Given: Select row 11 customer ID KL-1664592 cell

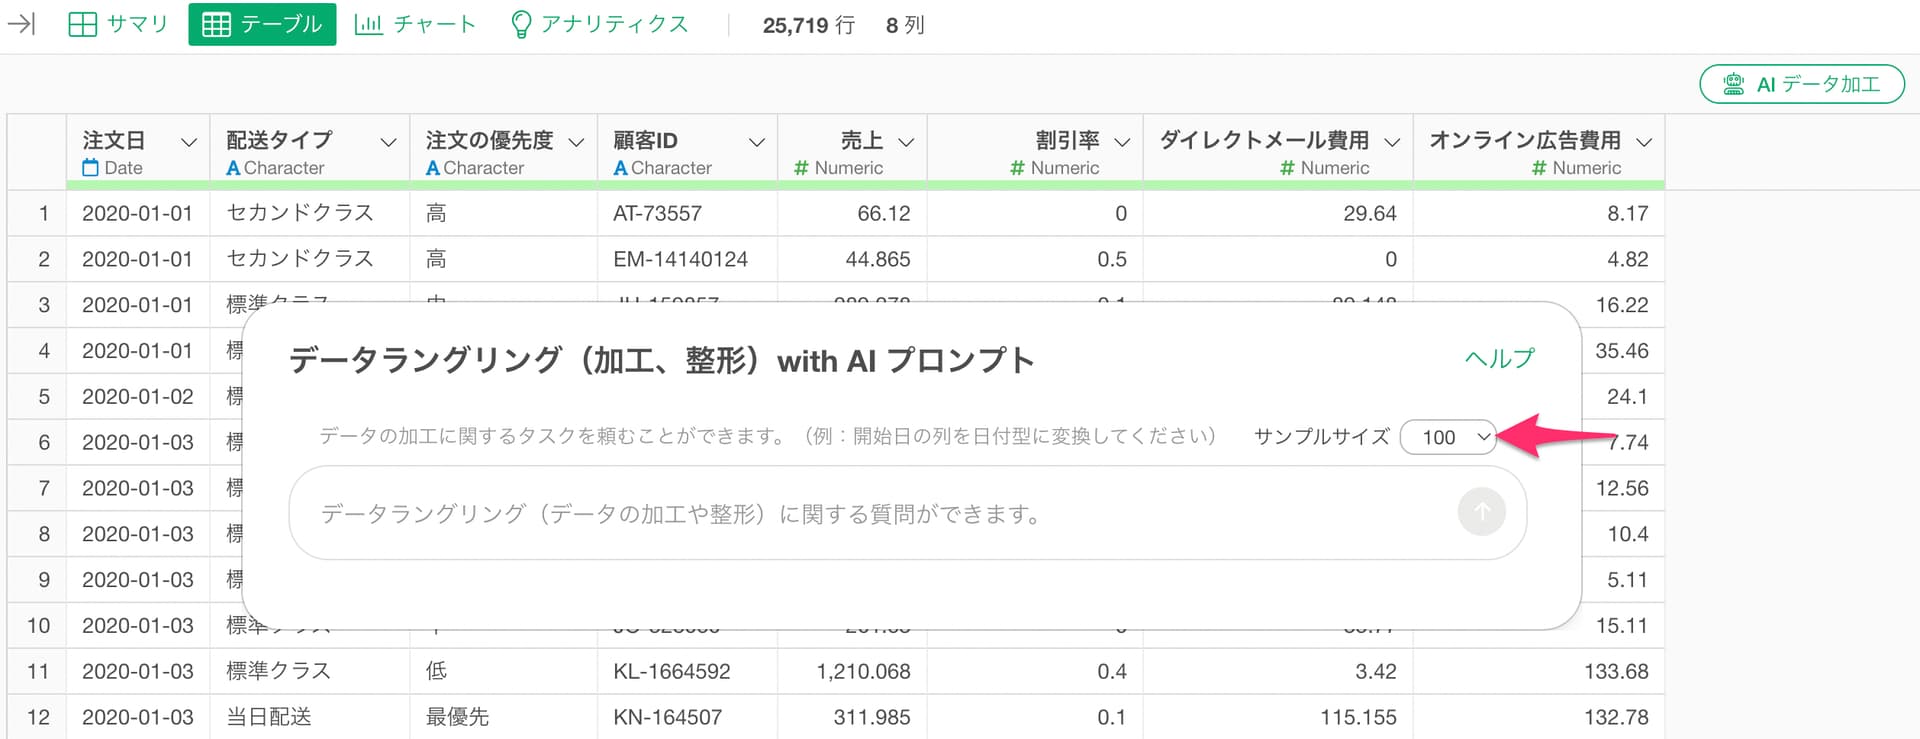Looking at the screenshot, I should [671, 671].
